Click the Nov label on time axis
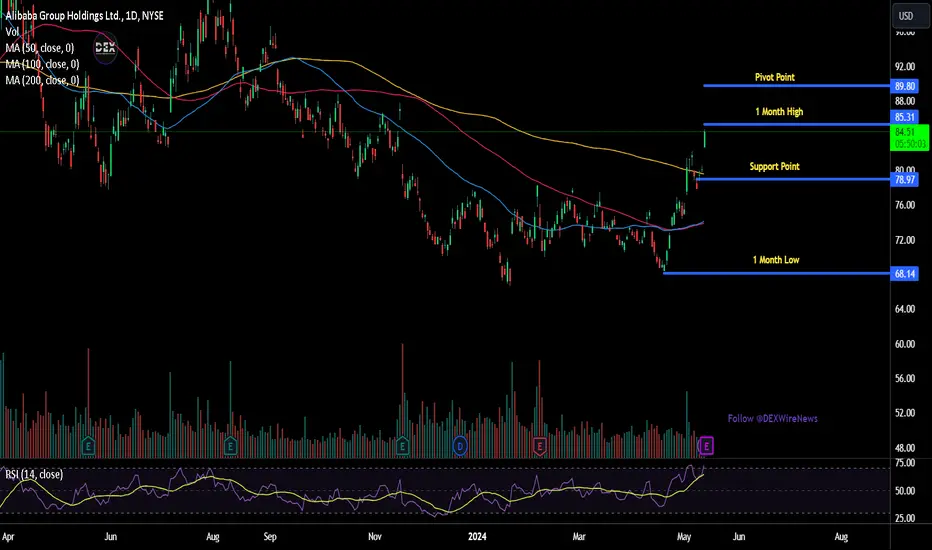The image size is (932, 550). tap(374, 536)
